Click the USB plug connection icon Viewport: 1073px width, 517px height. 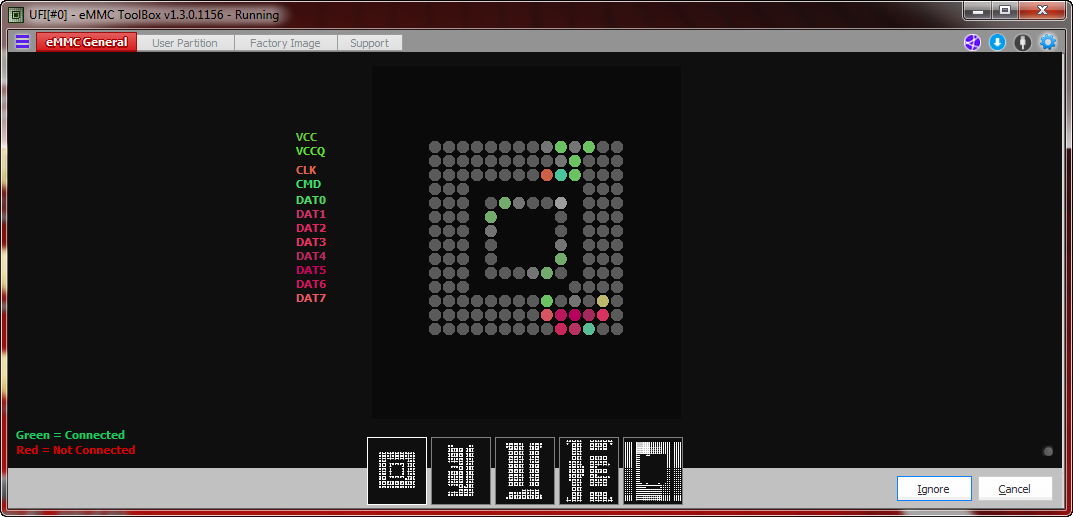1022,42
